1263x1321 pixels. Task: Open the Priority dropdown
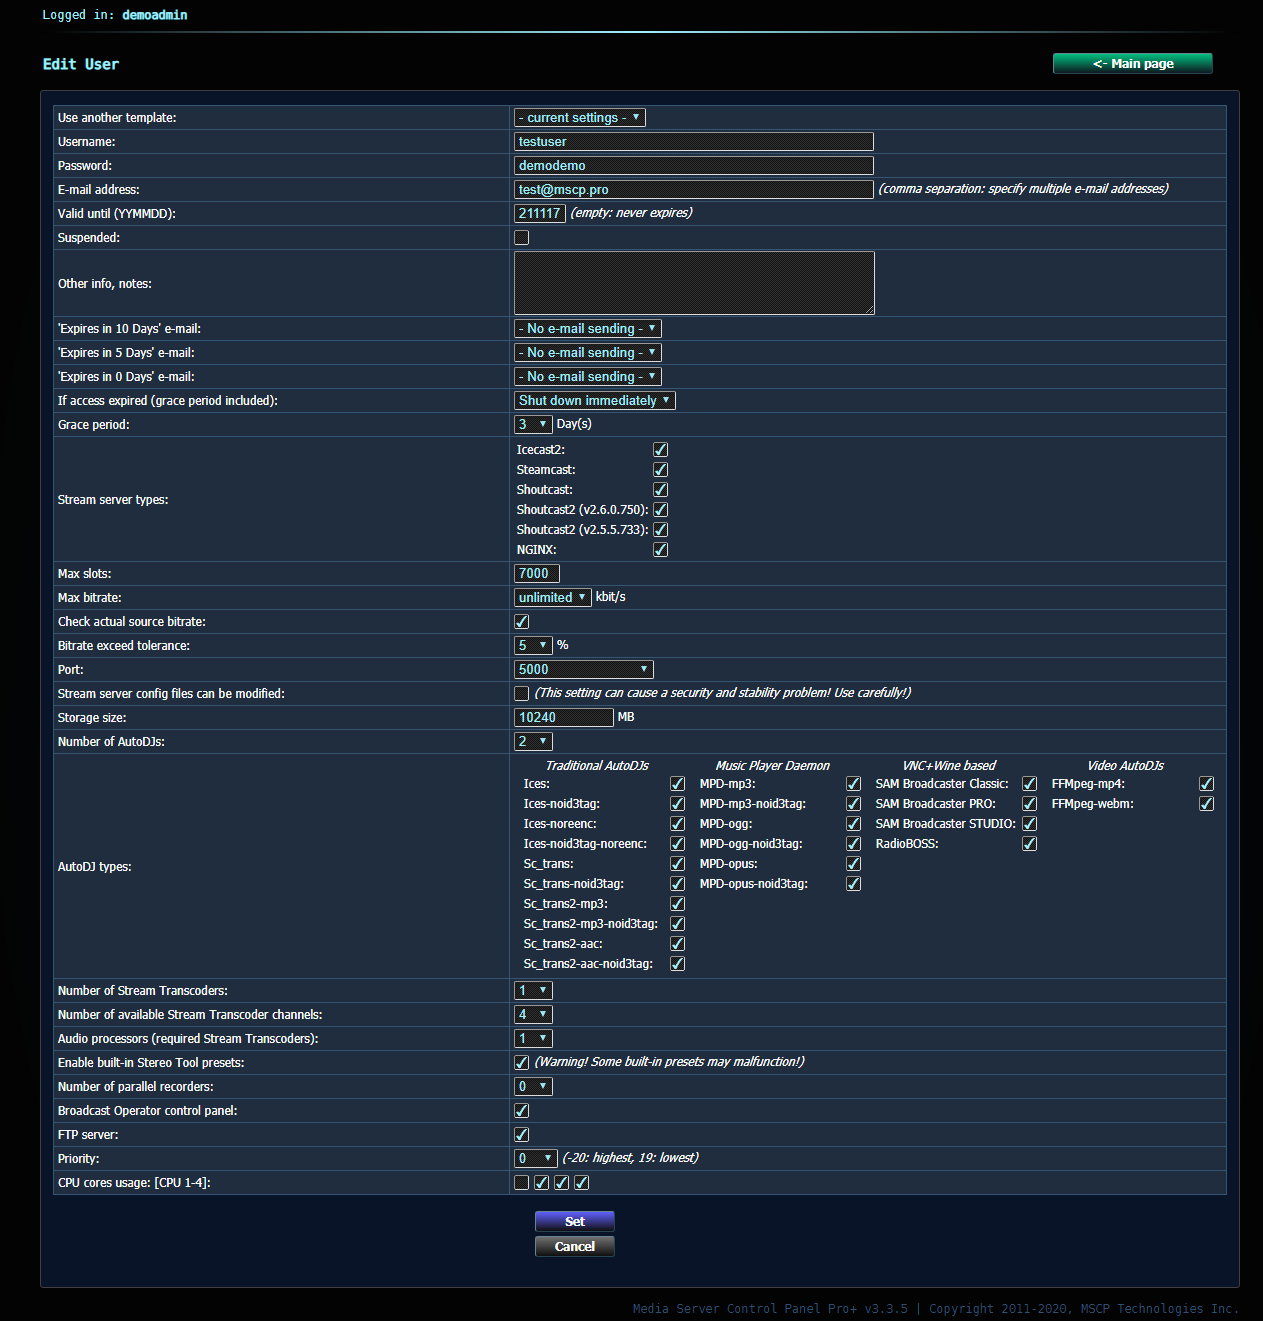click(x=535, y=1158)
